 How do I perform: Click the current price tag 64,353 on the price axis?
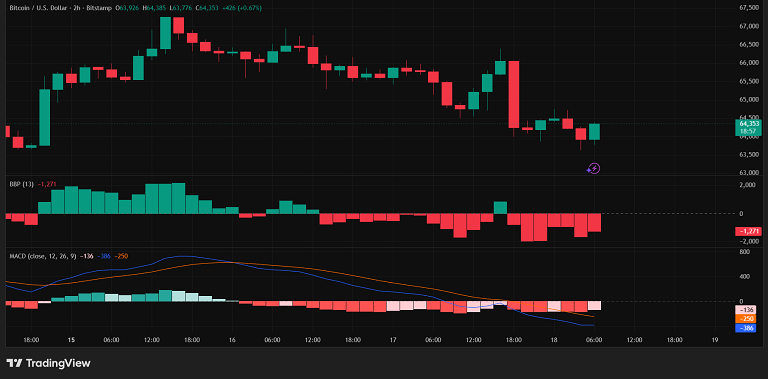point(747,127)
